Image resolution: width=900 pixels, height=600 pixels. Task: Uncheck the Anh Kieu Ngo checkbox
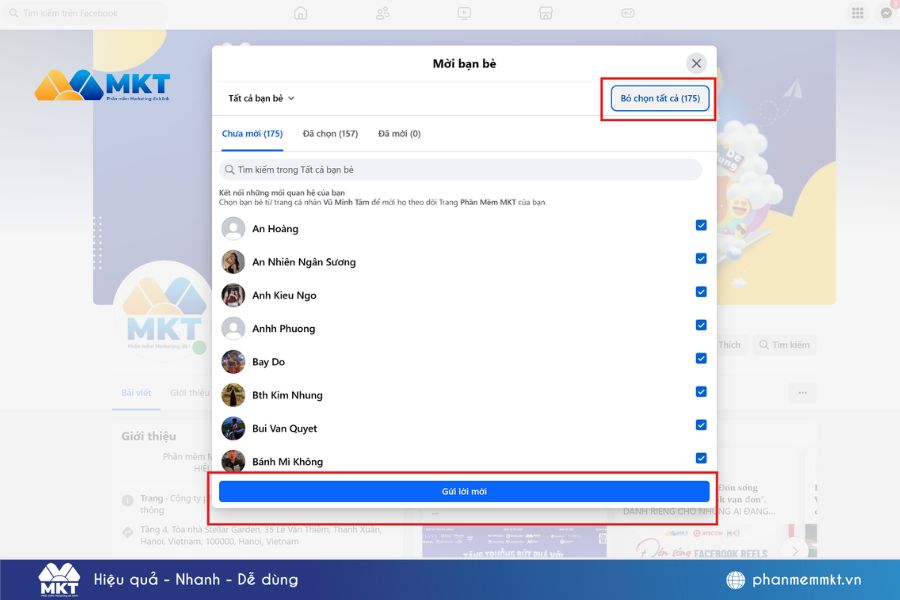point(701,292)
